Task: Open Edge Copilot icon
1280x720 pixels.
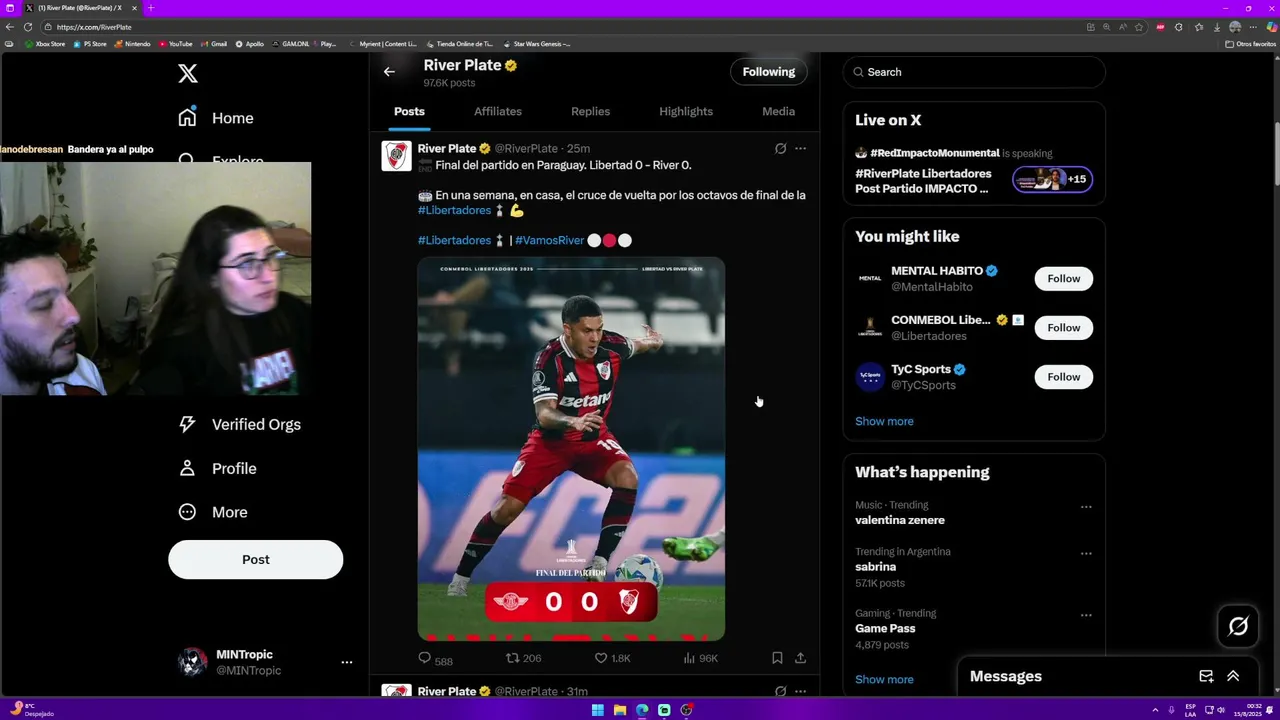Action: click(1271, 27)
